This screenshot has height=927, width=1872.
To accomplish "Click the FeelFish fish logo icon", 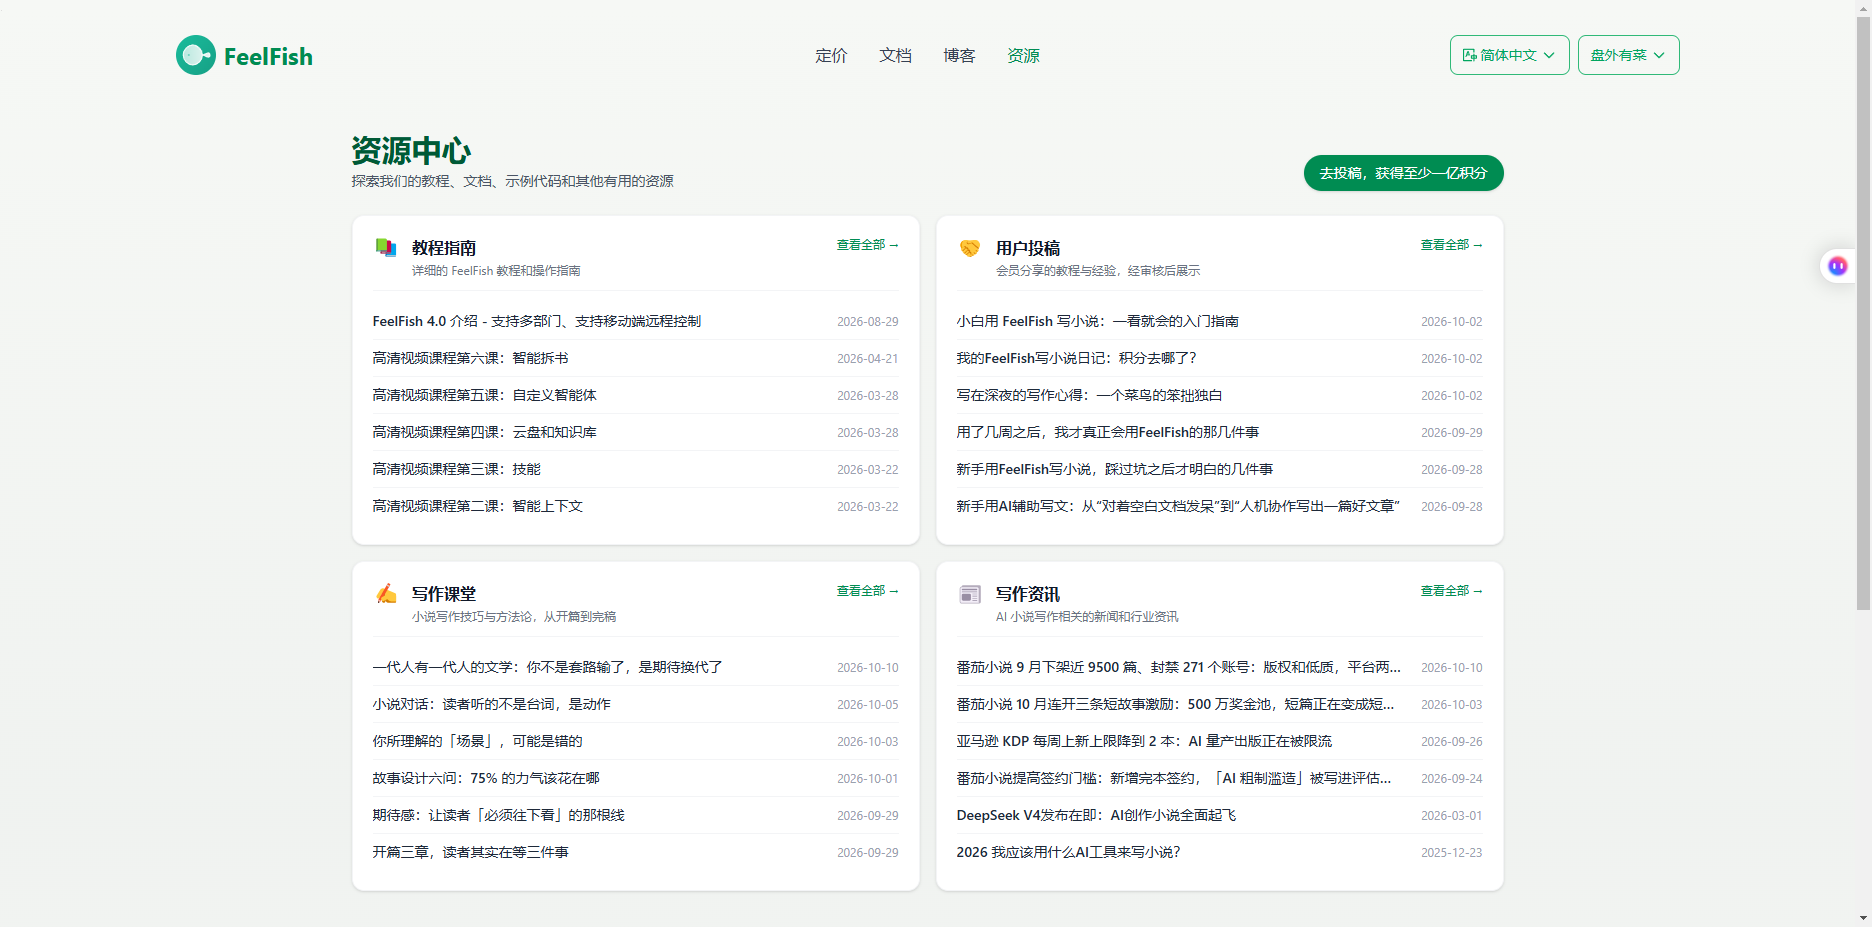I will (196, 55).
